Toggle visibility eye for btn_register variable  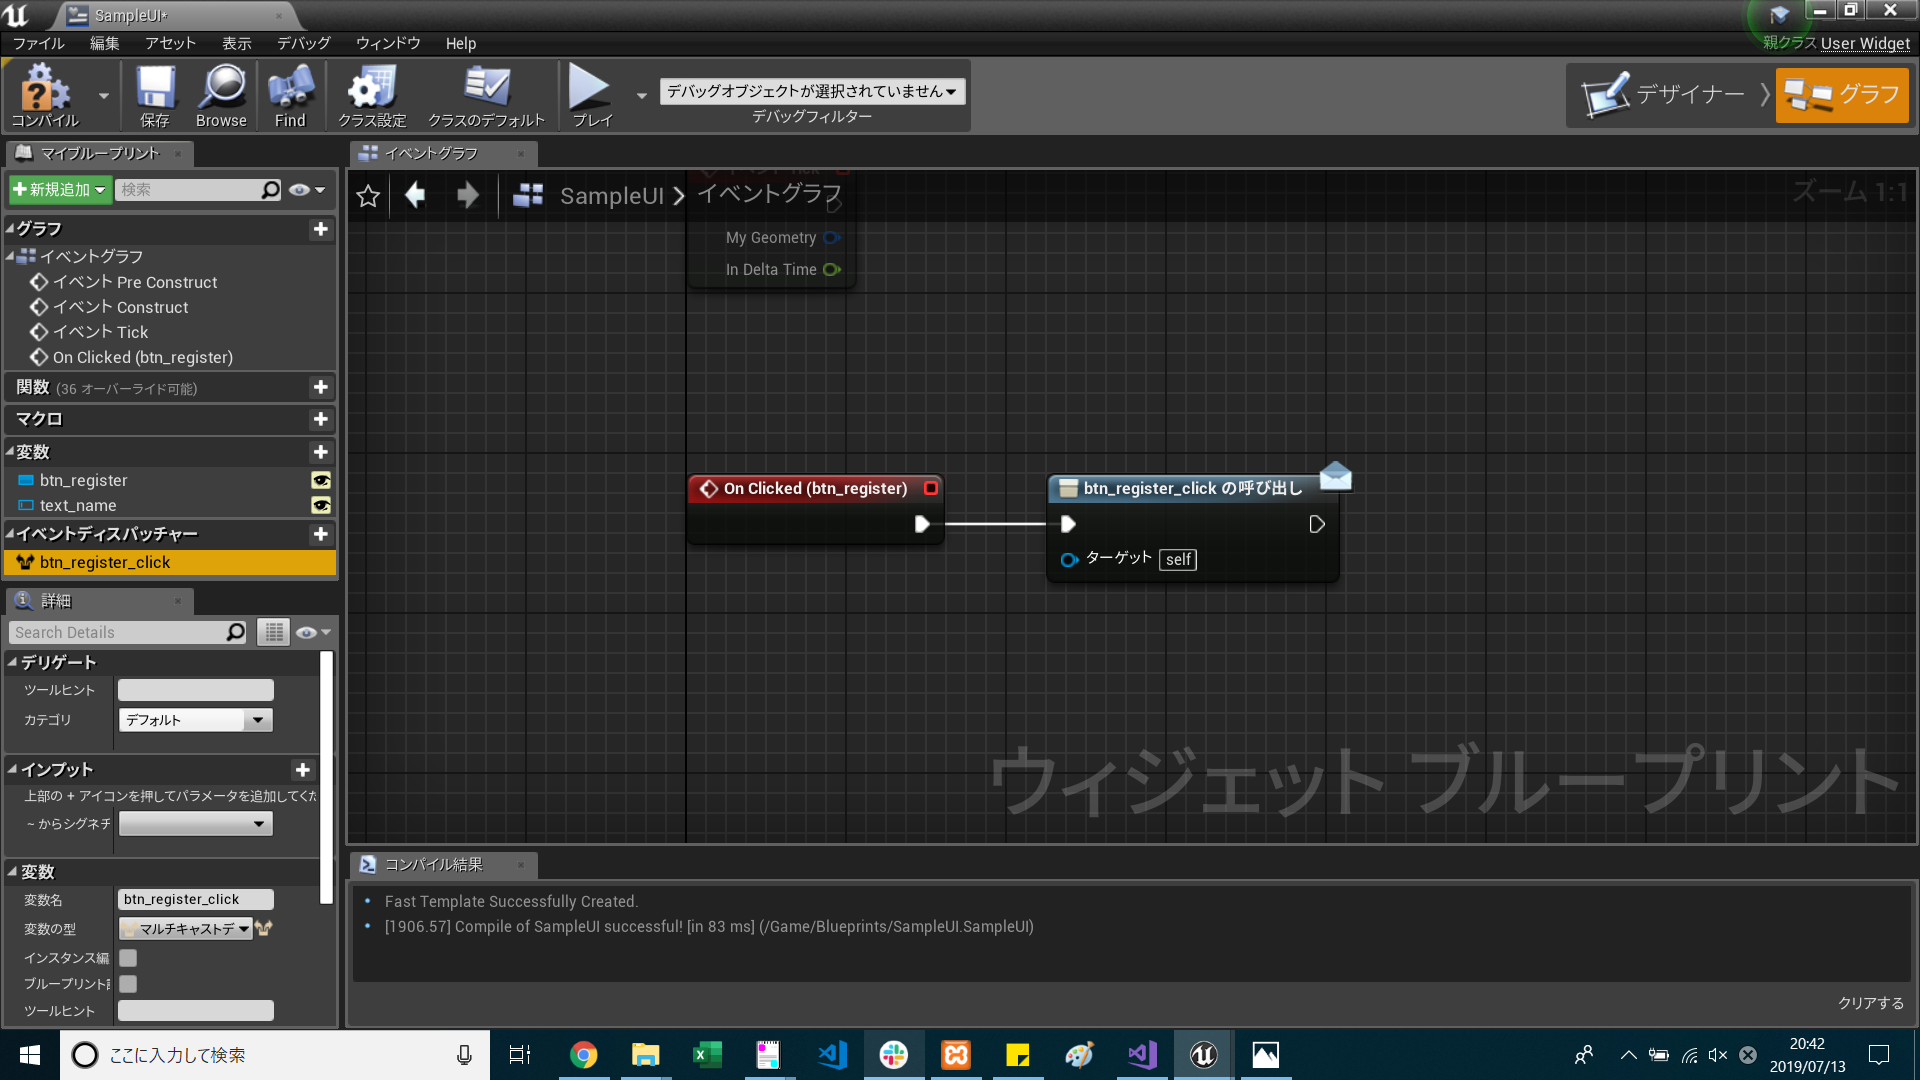coord(321,481)
